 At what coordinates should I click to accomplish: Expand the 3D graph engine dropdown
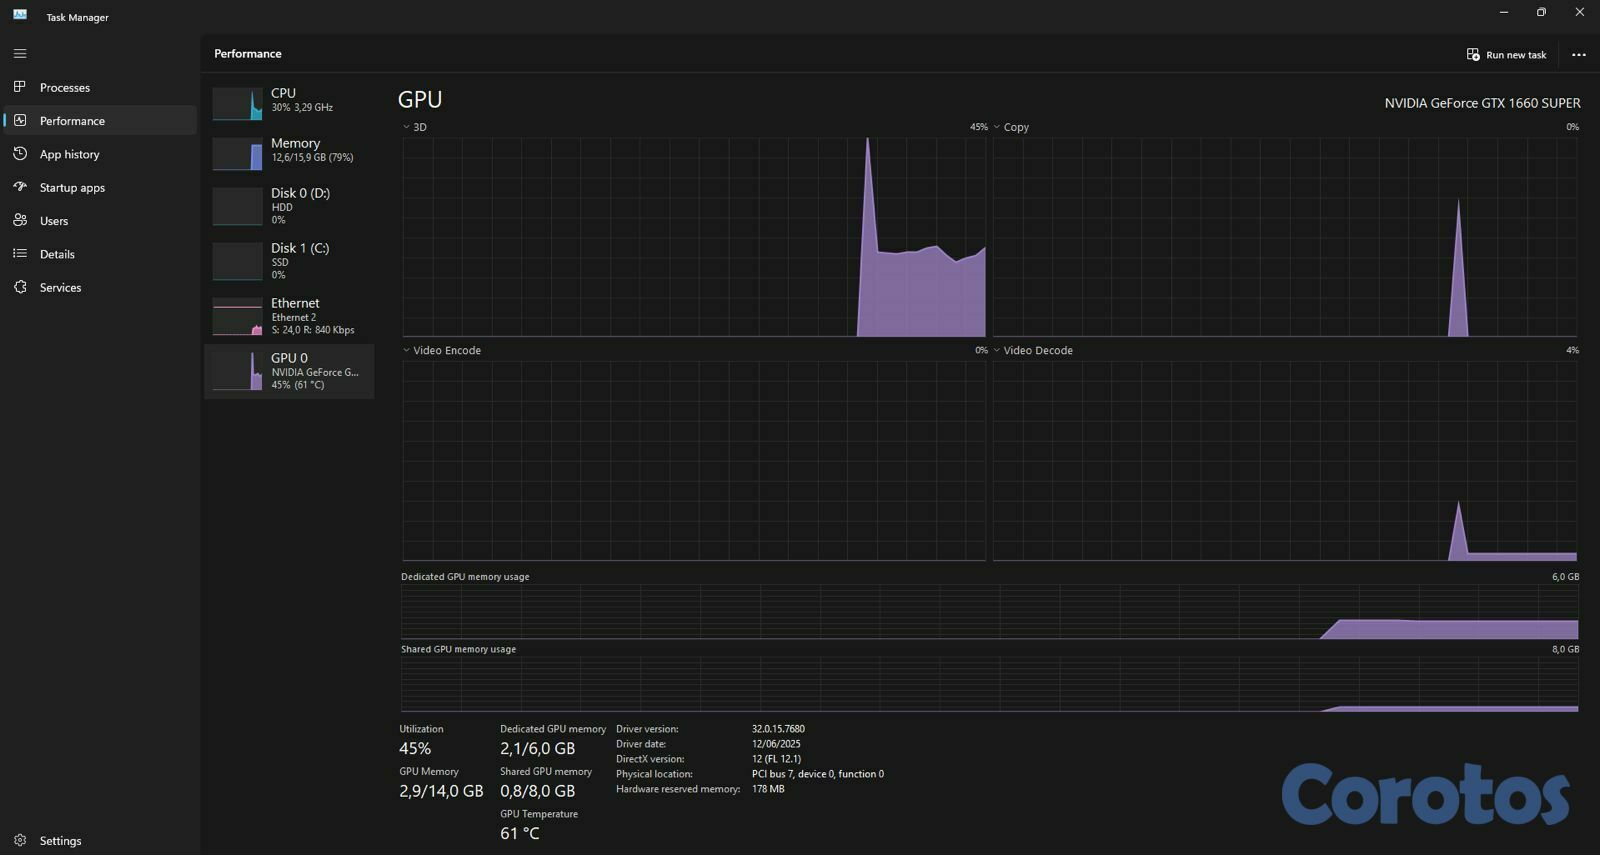(407, 127)
